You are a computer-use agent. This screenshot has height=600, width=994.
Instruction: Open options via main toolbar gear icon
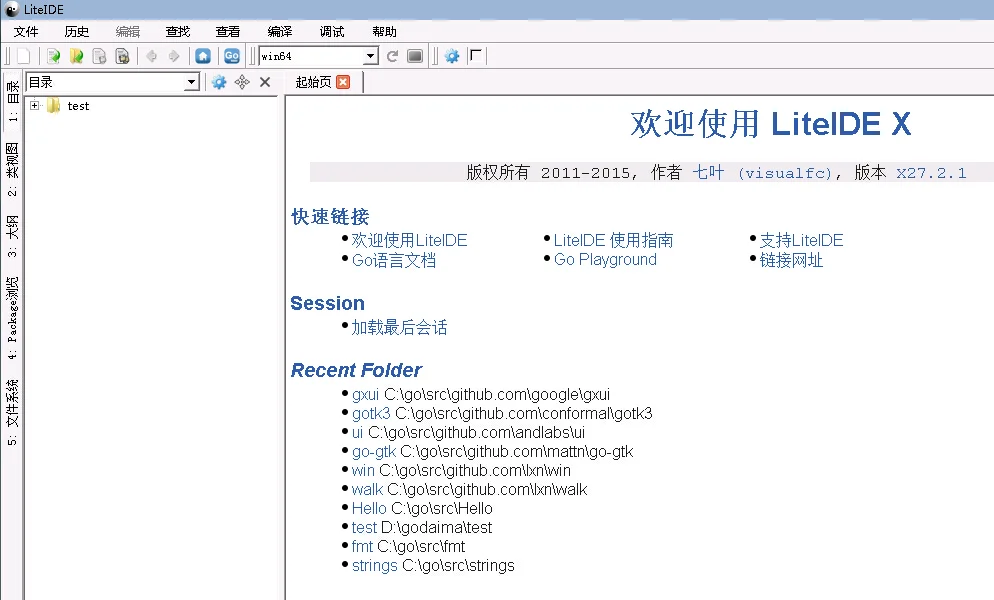452,56
